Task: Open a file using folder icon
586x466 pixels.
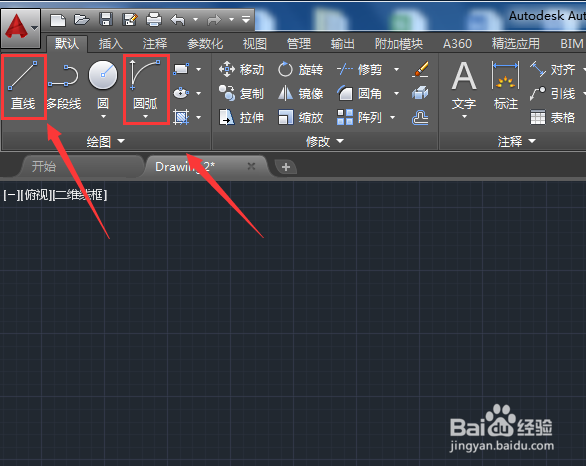Action: click(81, 19)
